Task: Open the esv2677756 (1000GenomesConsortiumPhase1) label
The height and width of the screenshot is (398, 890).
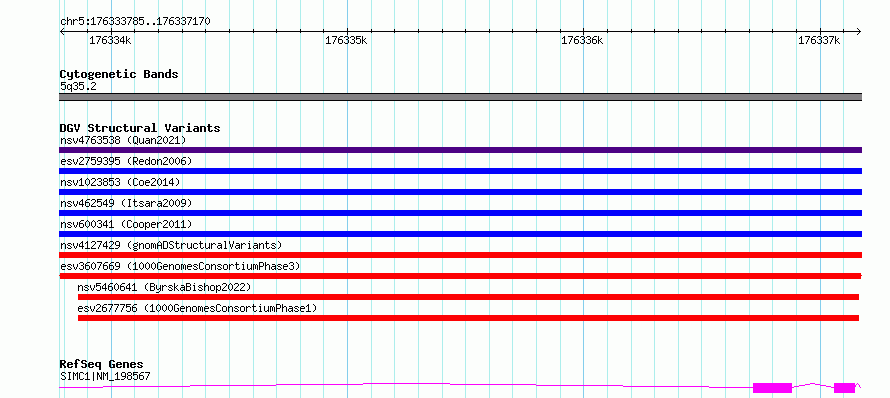Action: tap(198, 308)
